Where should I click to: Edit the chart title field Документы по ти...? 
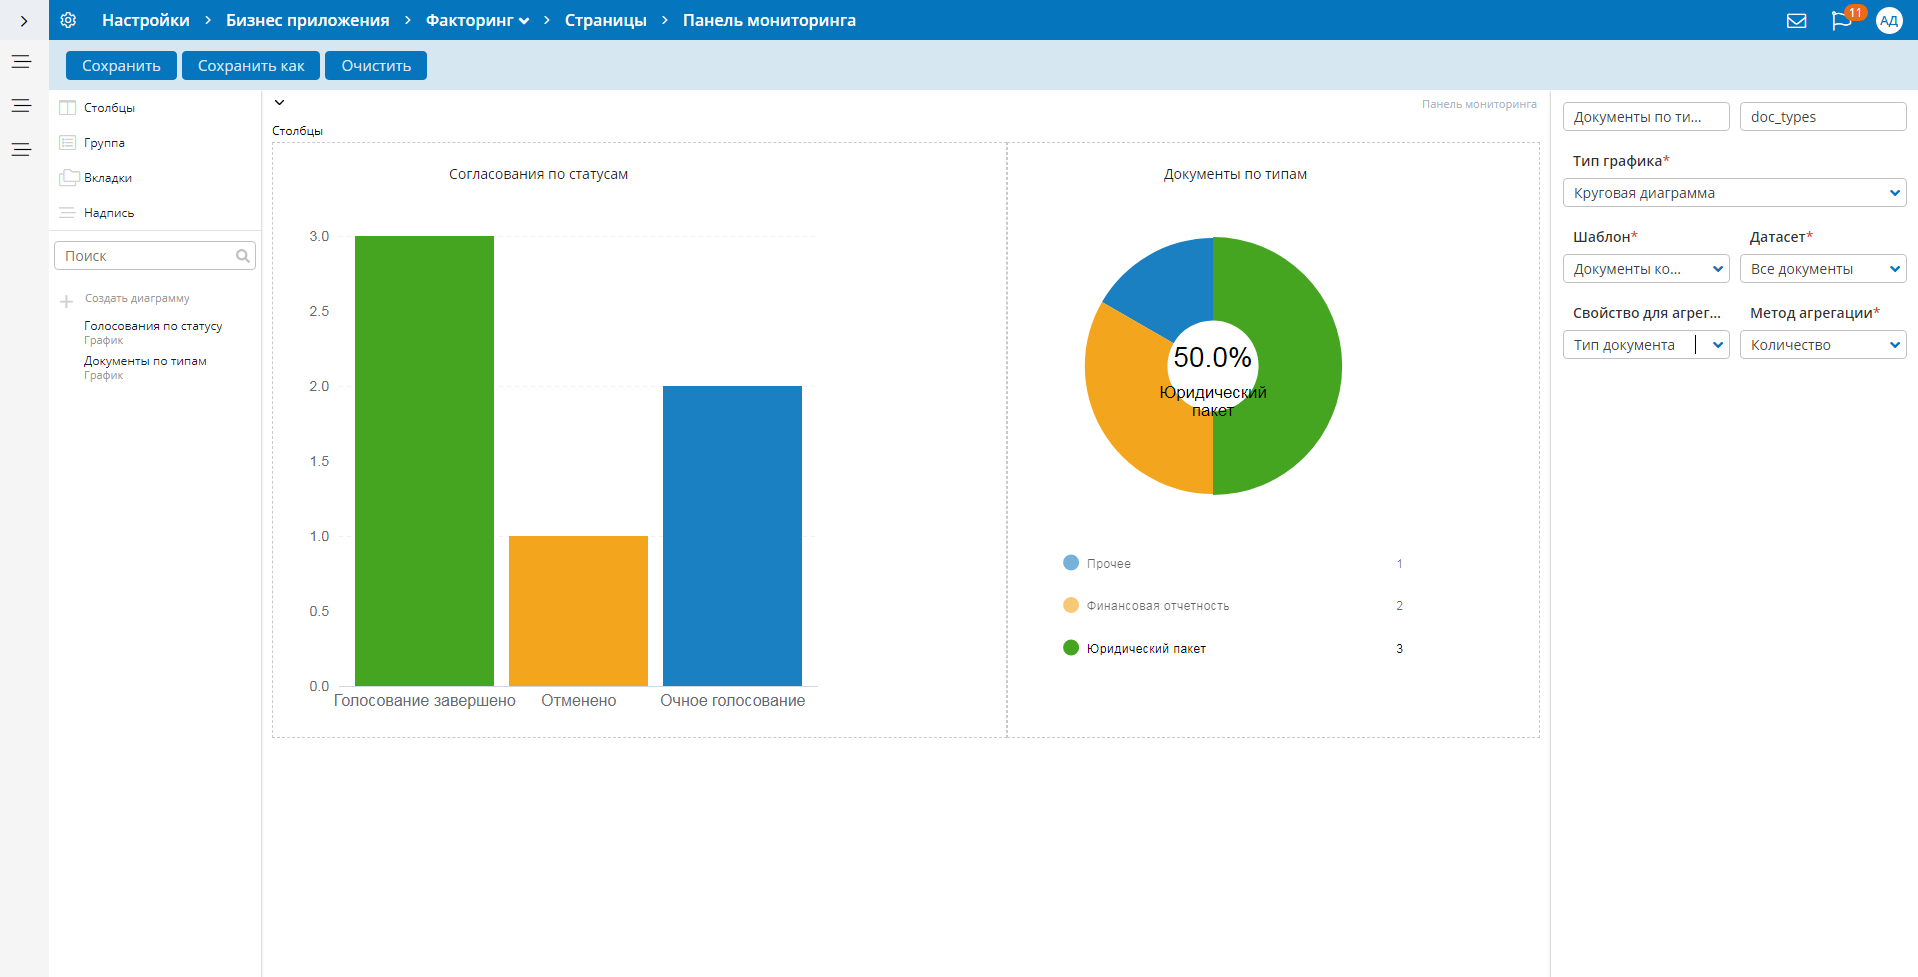[x=1646, y=117]
